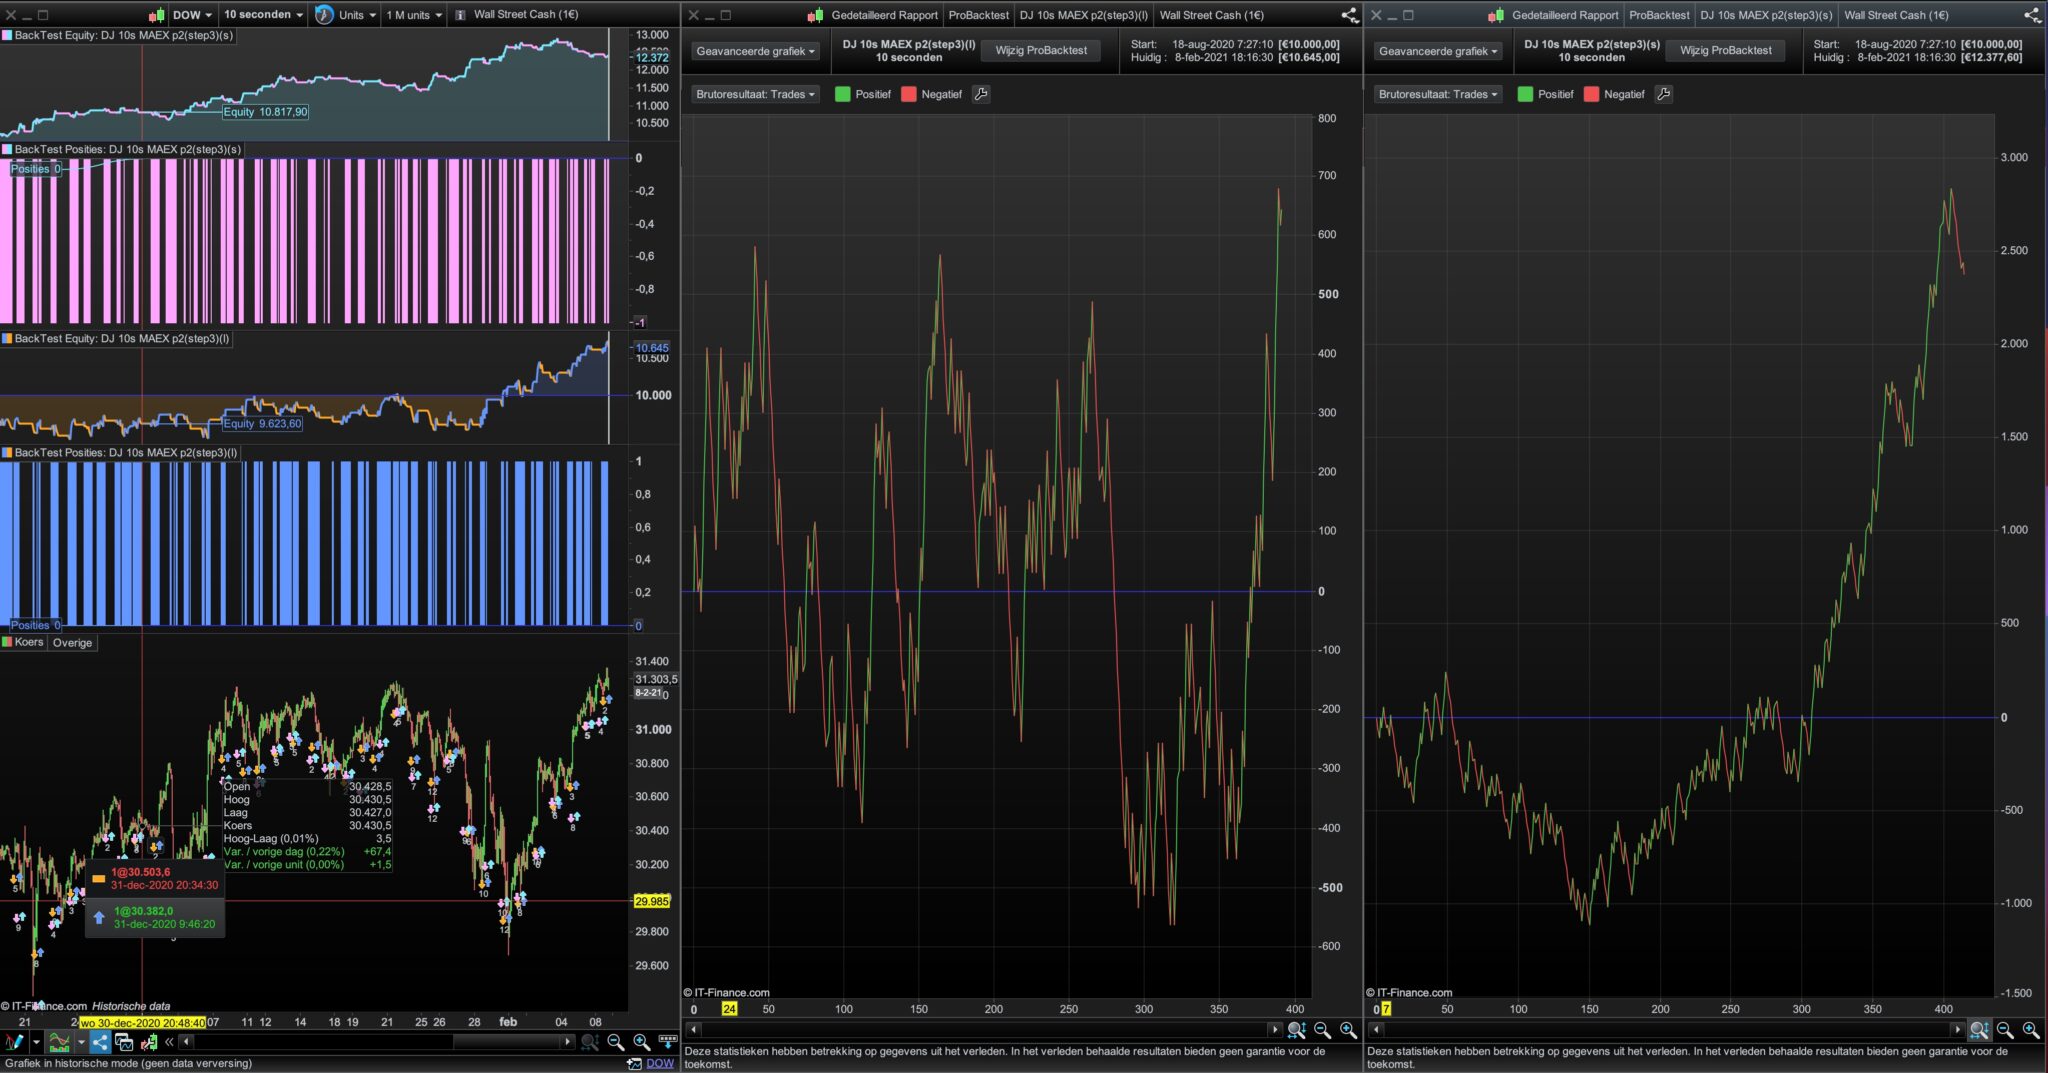Open the drawing tools dropdown arrow
The image size is (2048, 1073).
coord(37,1042)
